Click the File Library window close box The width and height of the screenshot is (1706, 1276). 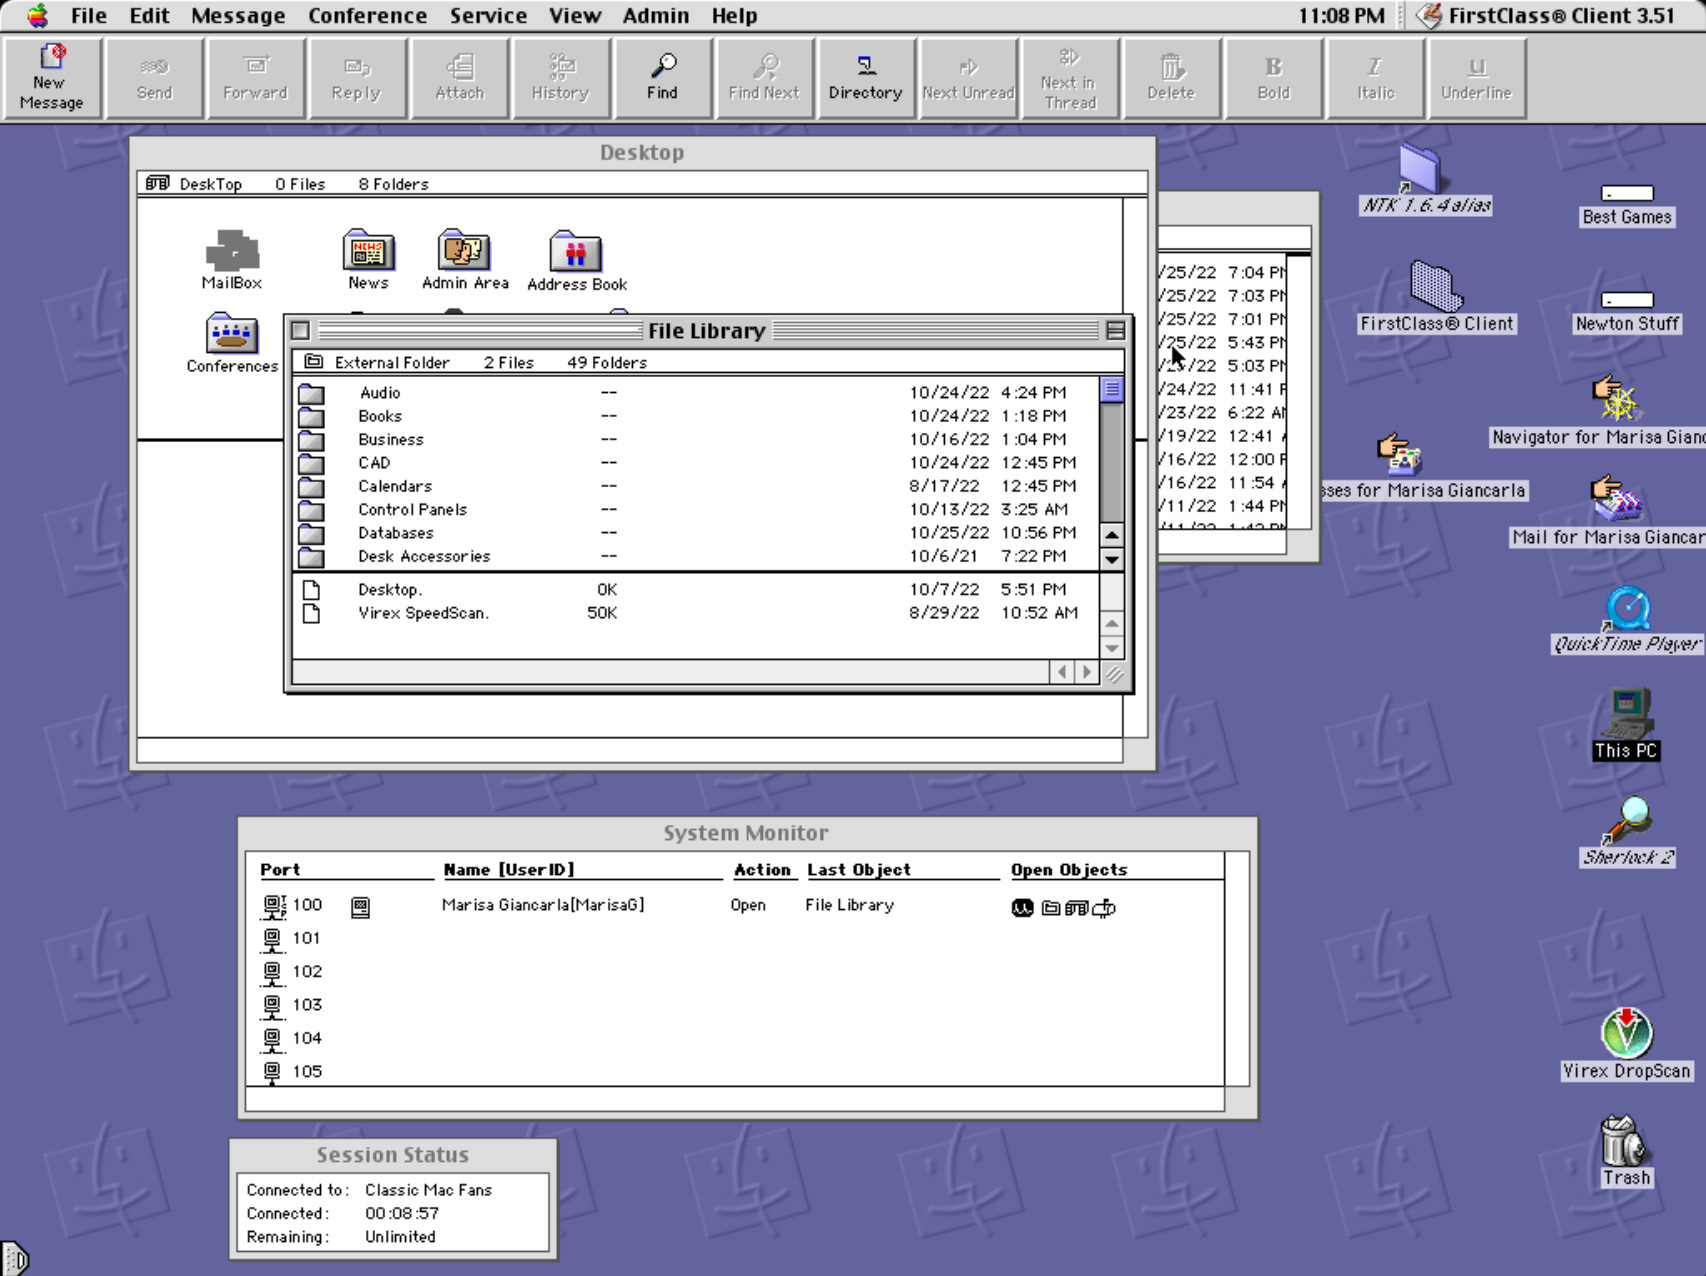300,330
